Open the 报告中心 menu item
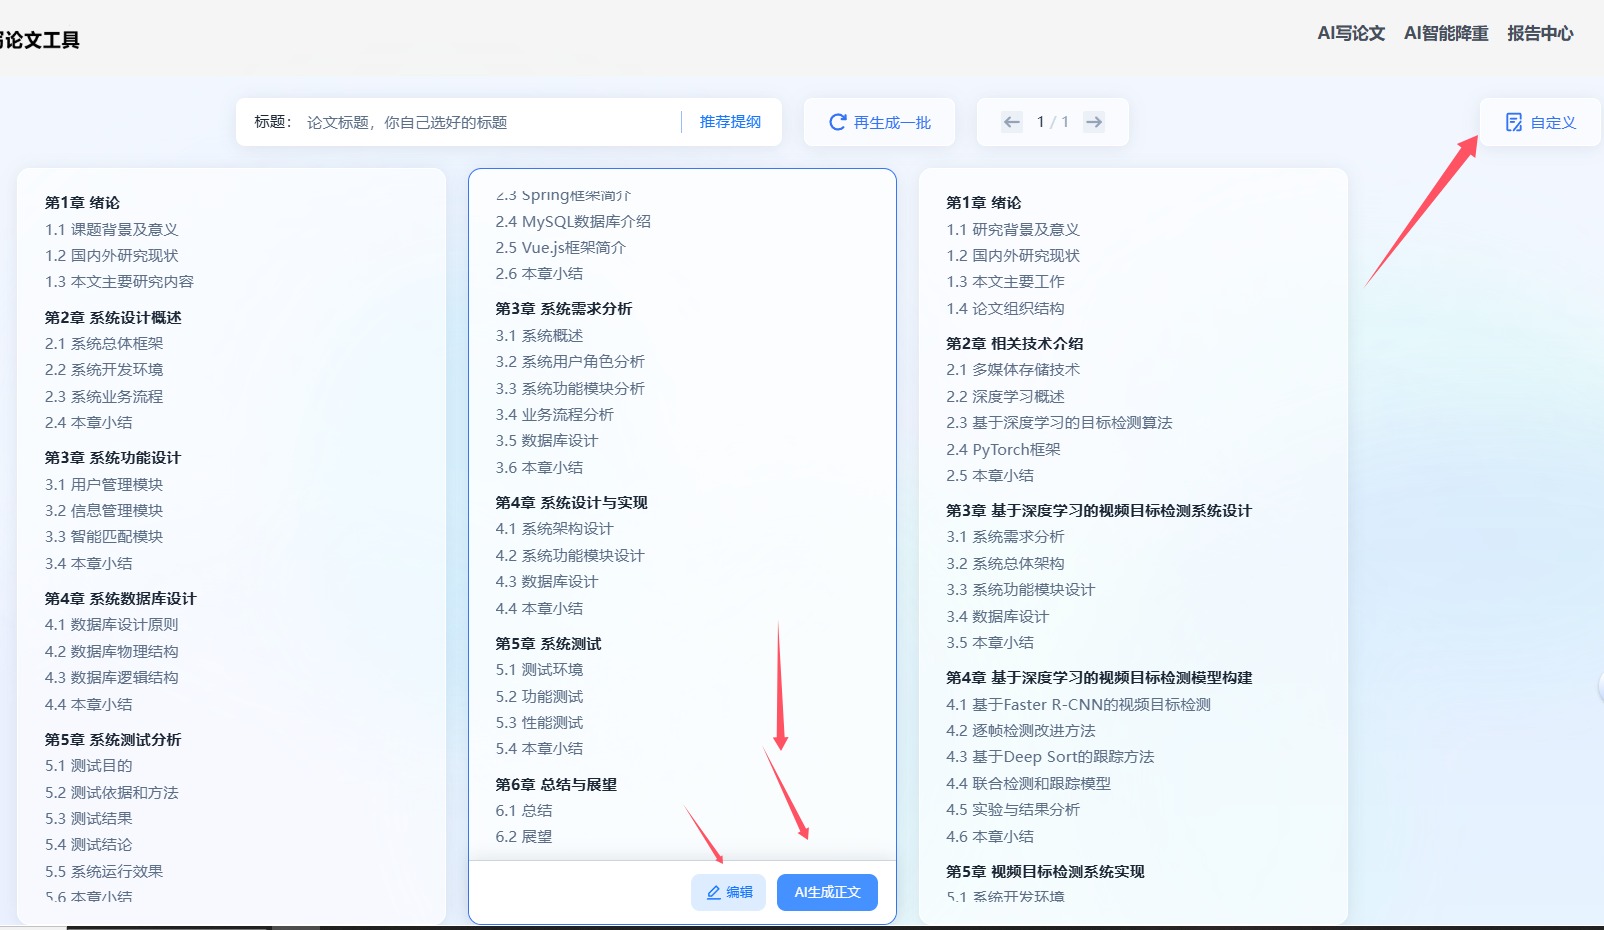This screenshot has height=930, width=1604. tap(1539, 33)
